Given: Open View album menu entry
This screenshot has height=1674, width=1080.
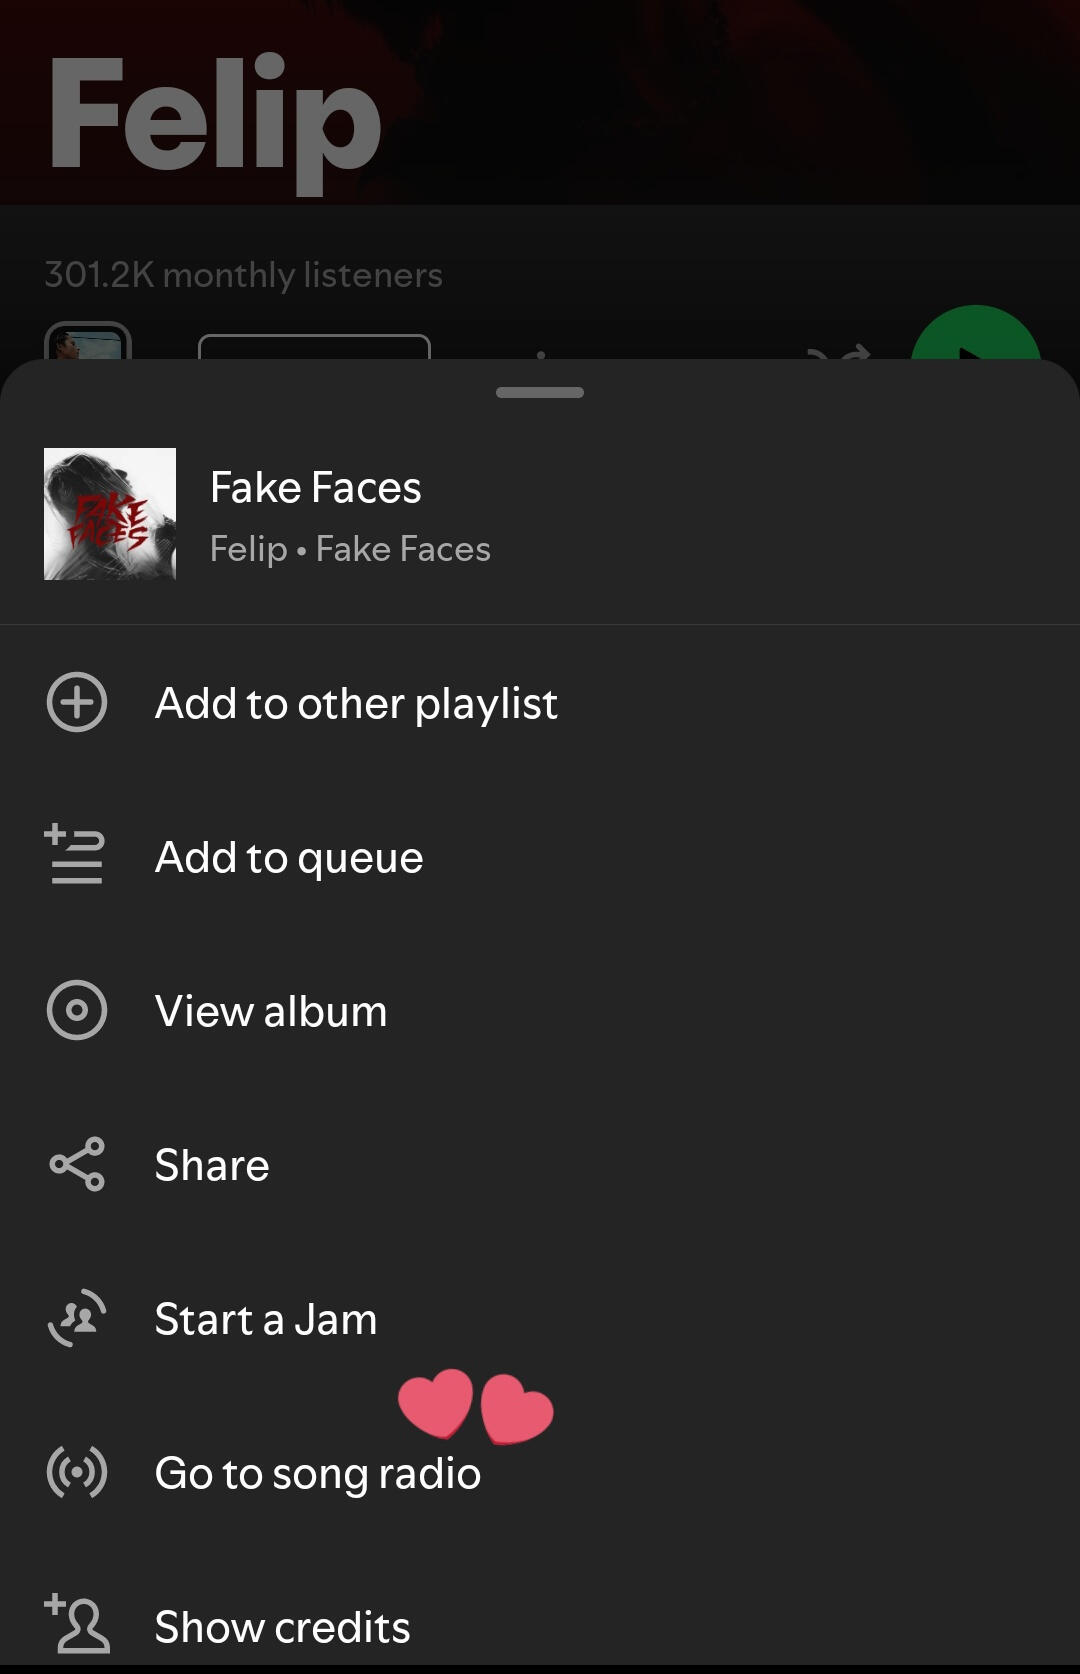Looking at the screenshot, I should 271,1012.
